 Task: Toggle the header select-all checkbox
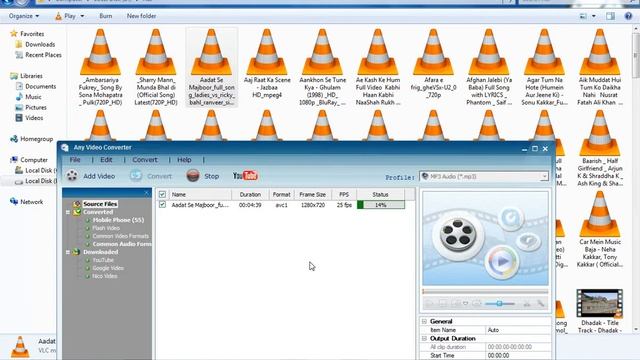162,195
